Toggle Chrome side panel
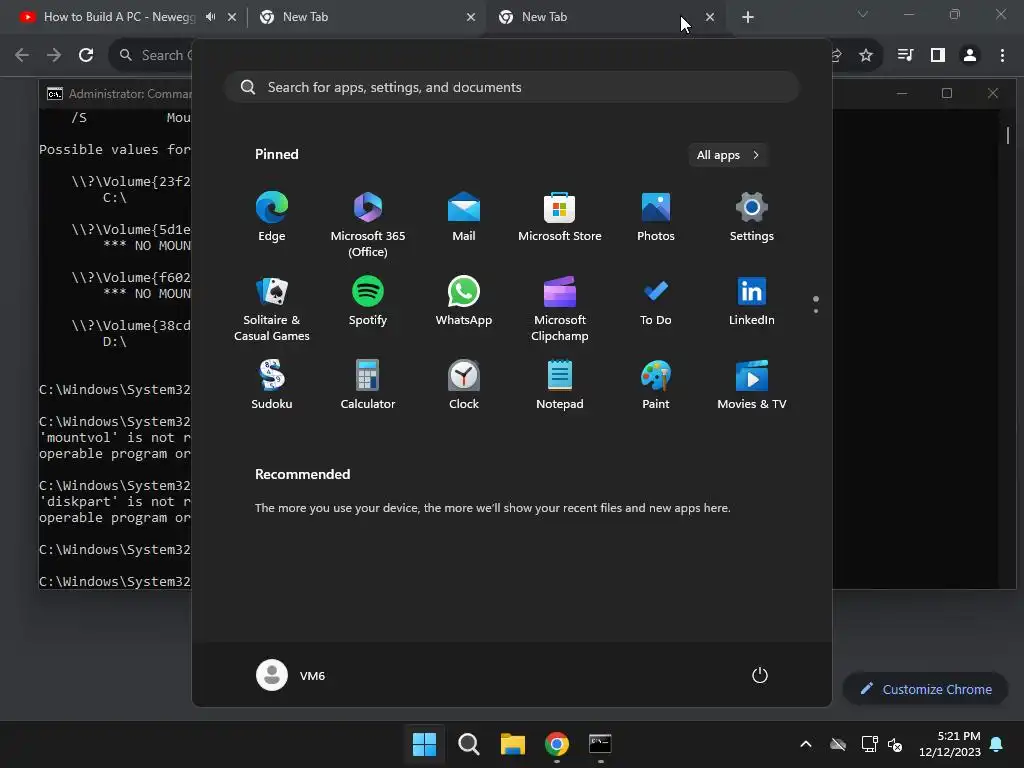 coord(938,55)
